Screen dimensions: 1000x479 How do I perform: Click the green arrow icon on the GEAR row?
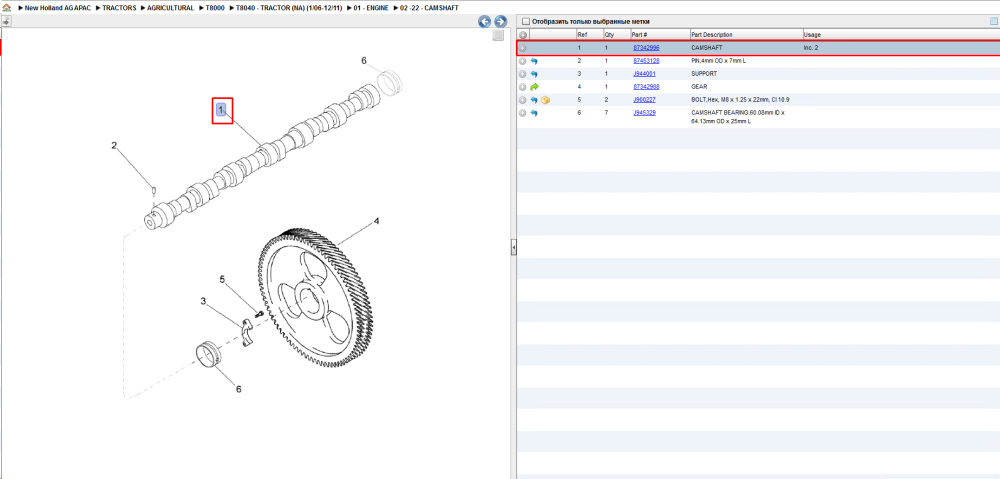pos(534,87)
